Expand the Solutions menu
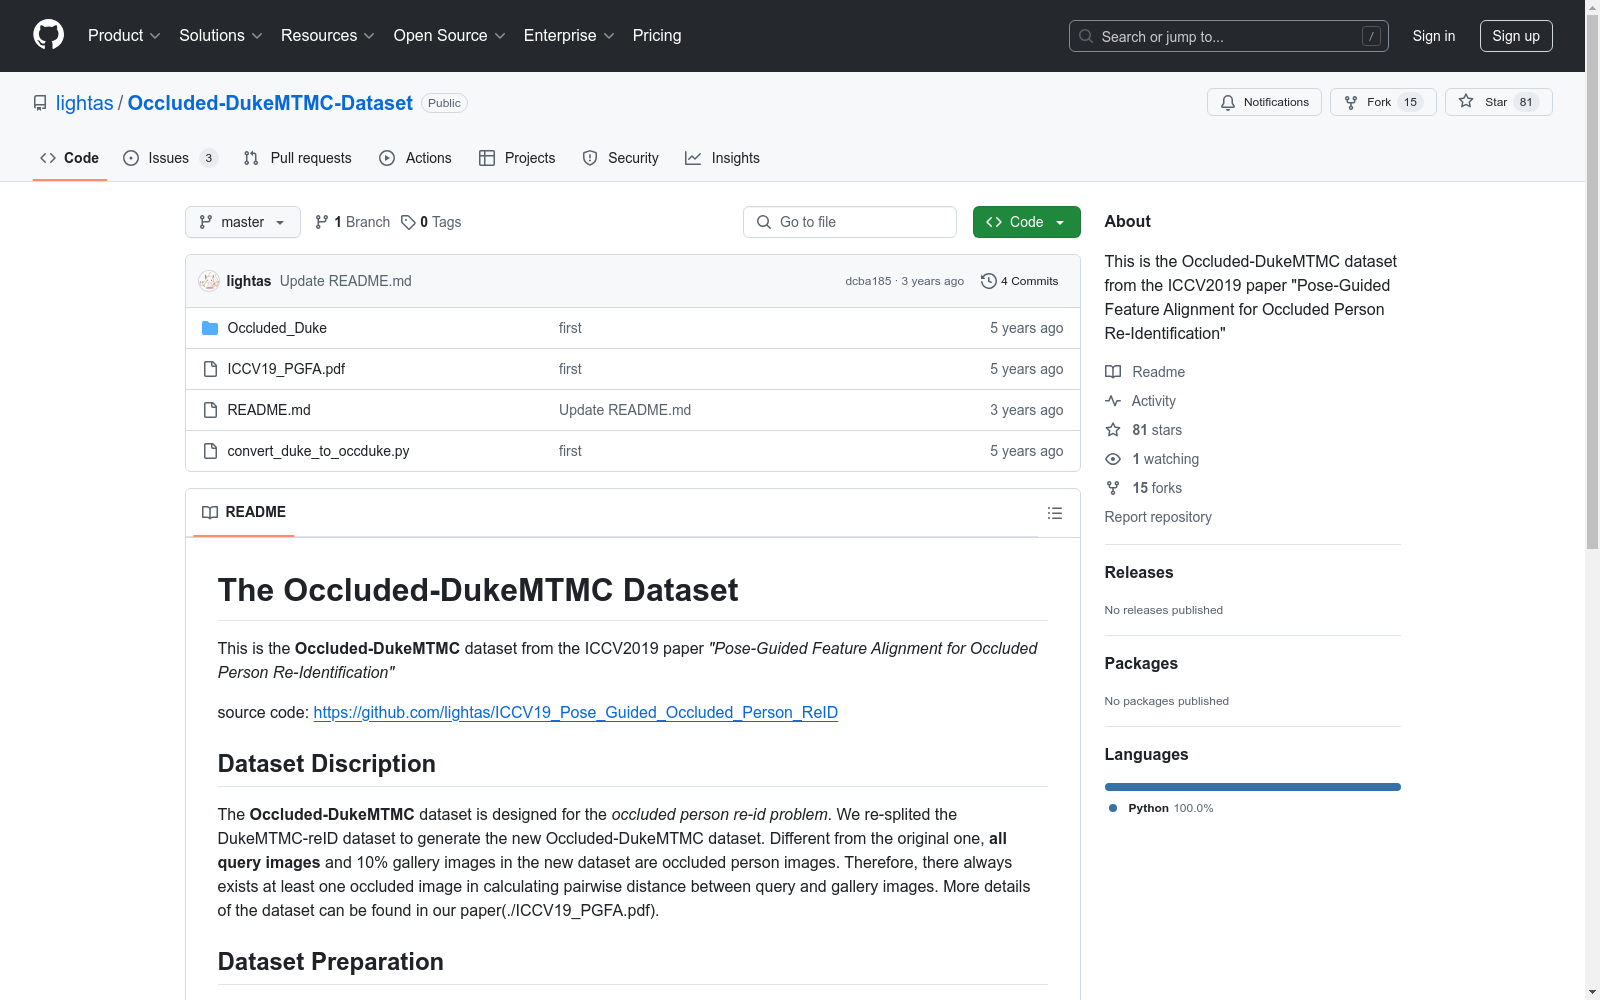 [x=221, y=36]
